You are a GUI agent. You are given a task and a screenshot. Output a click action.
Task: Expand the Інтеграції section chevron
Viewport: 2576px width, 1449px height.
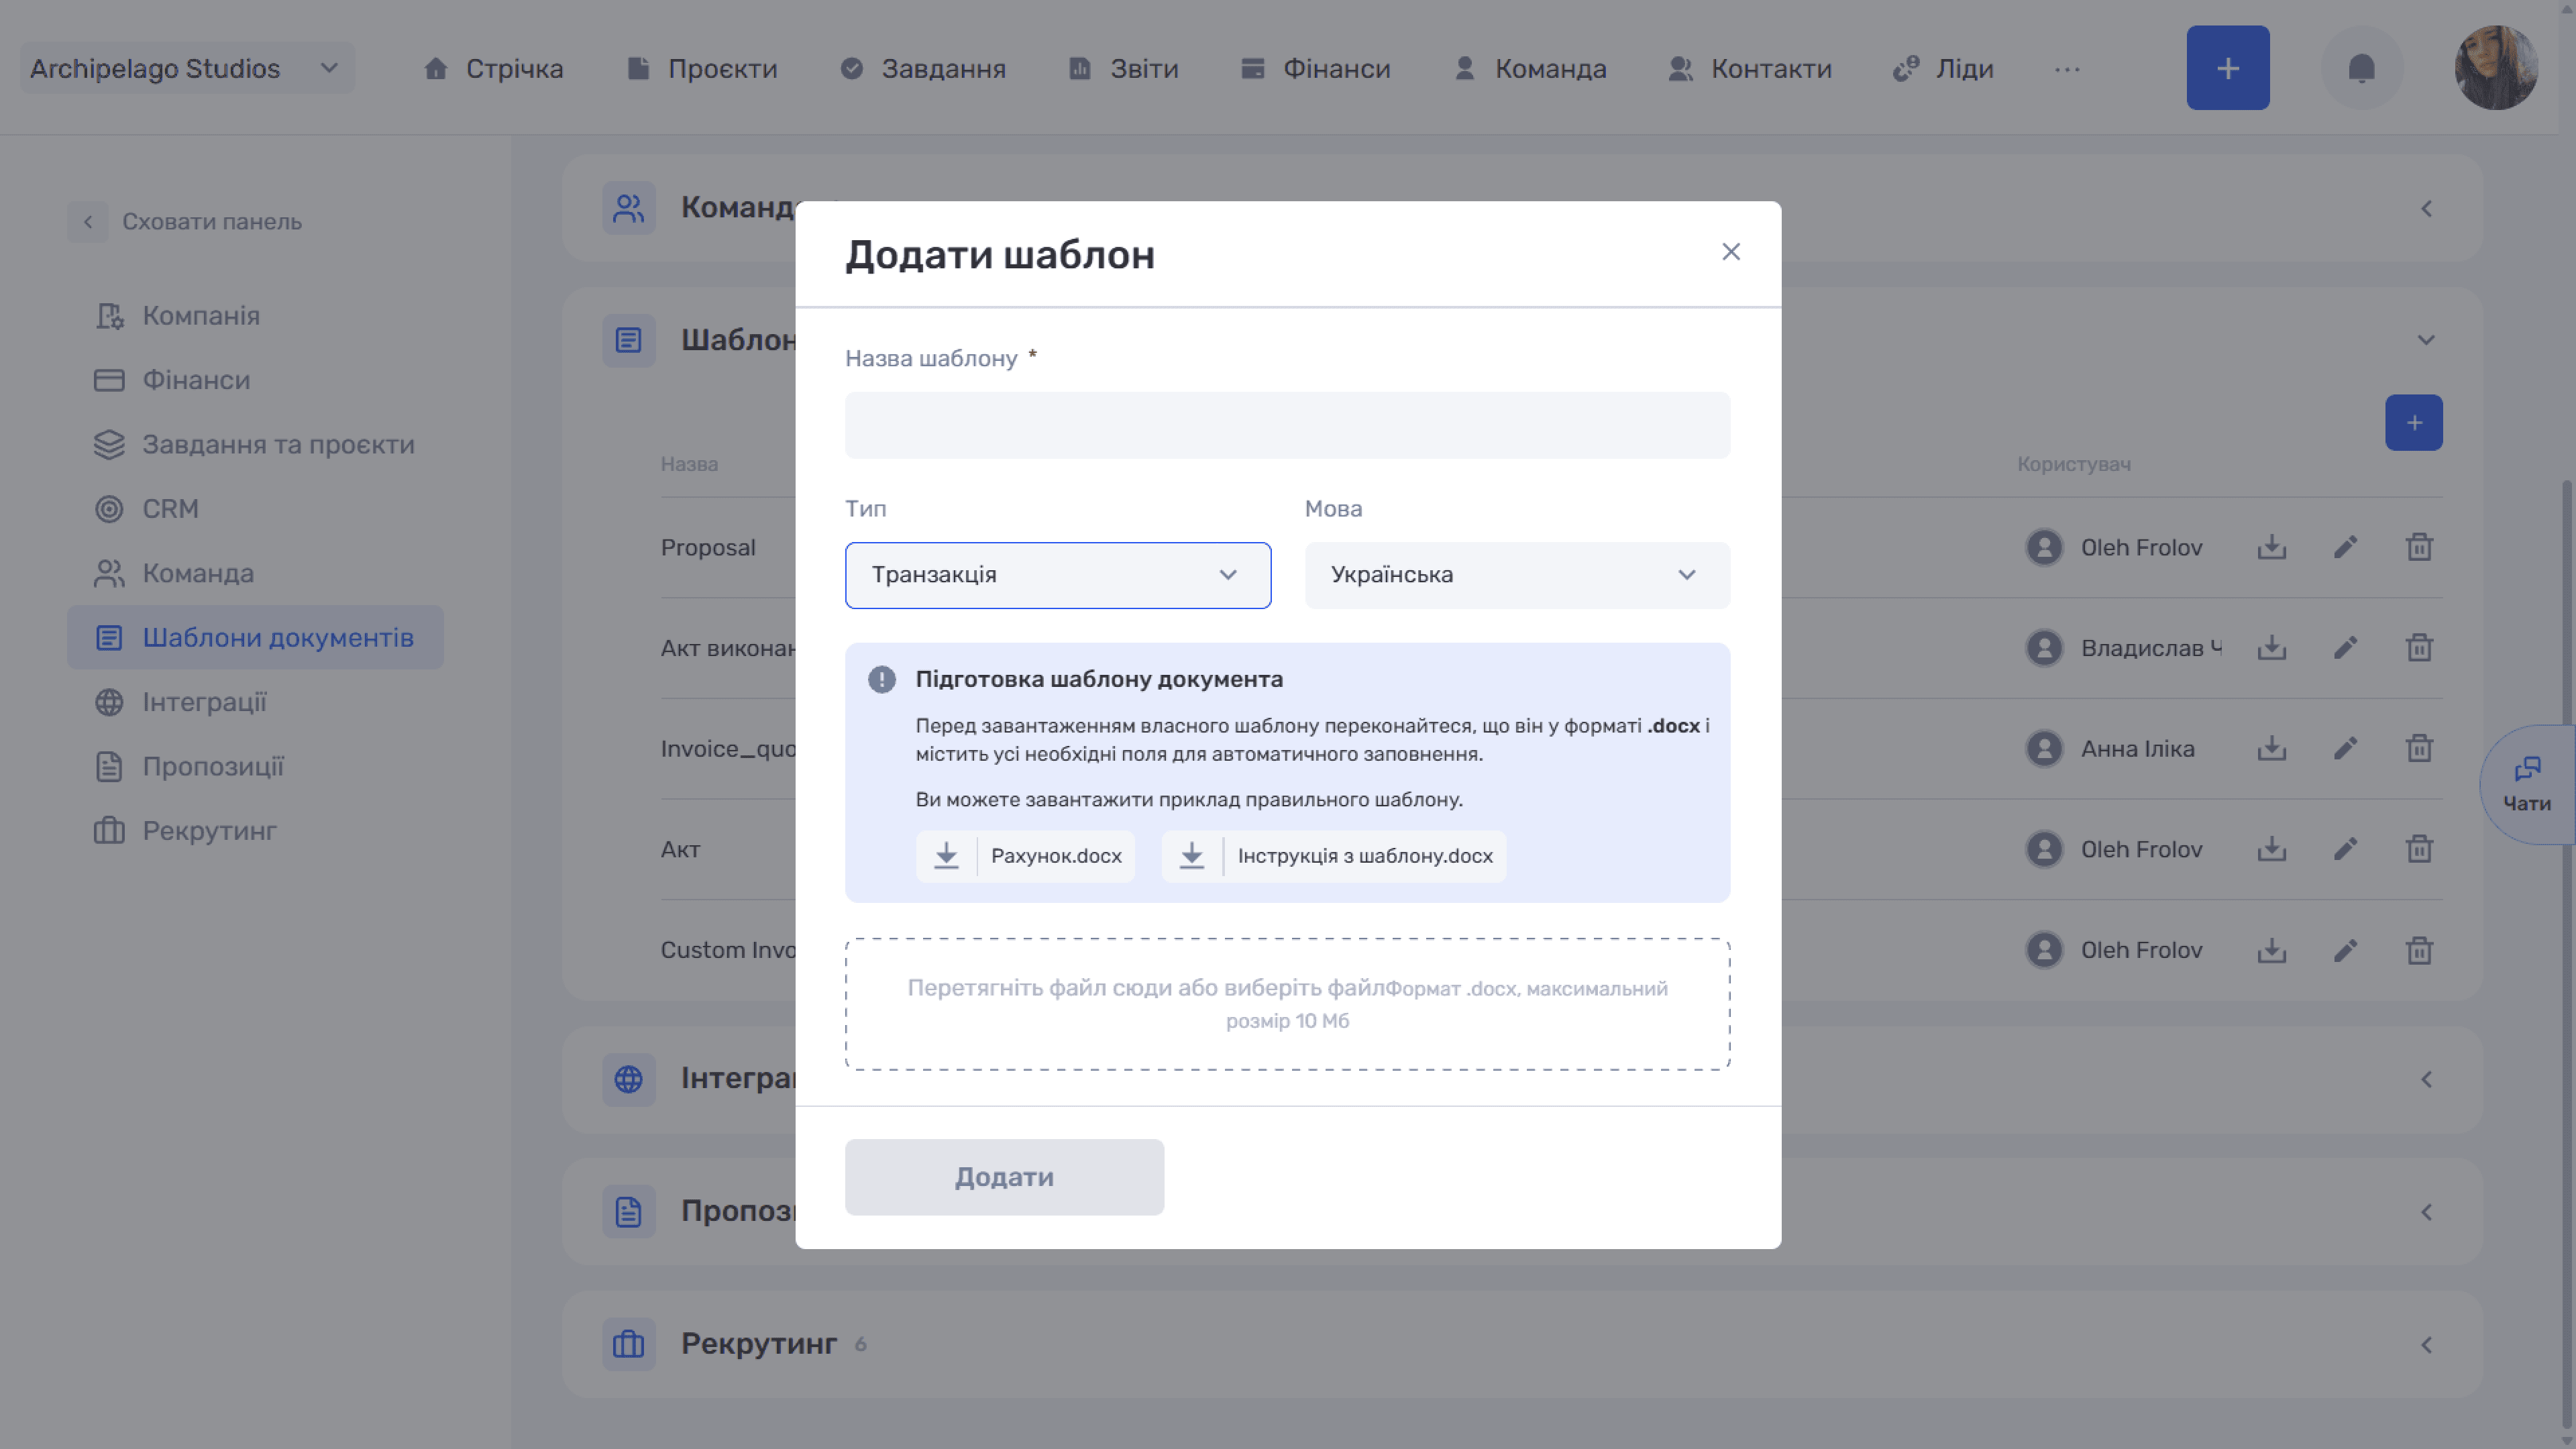click(x=2426, y=1079)
